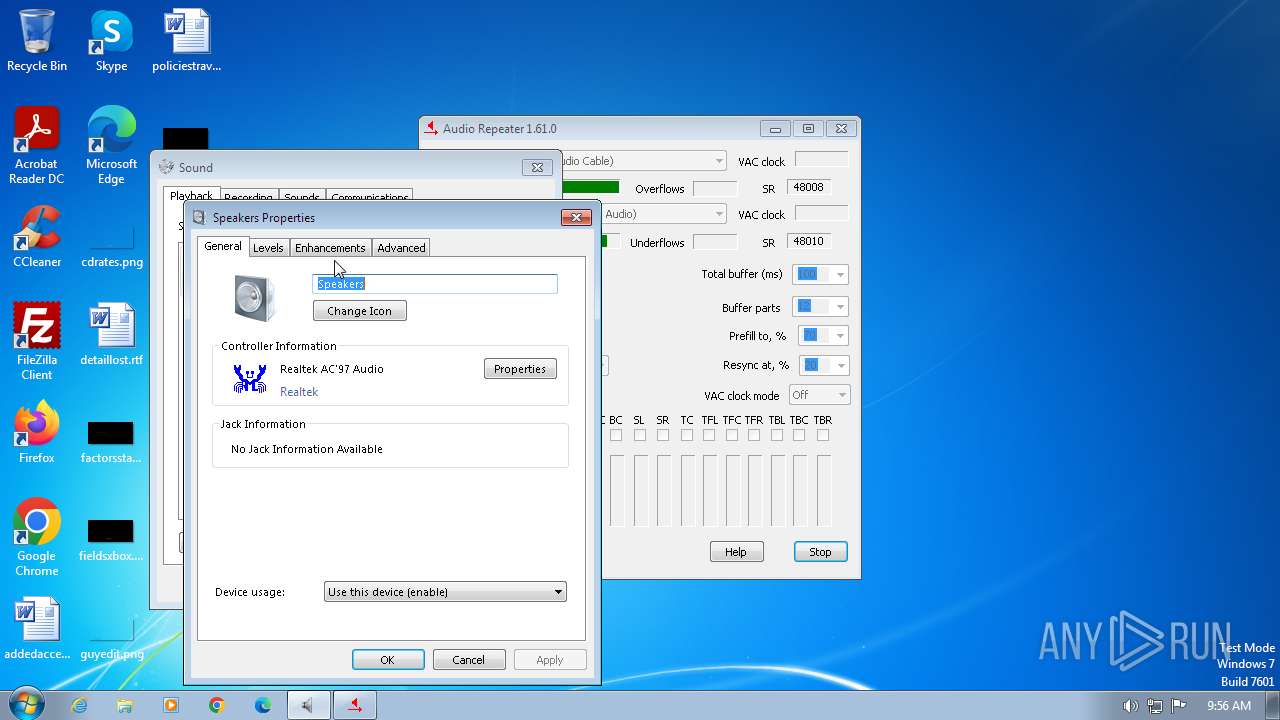Open the VAC clock mode dropdown
This screenshot has width=1280, height=720.
pyautogui.click(x=819, y=395)
